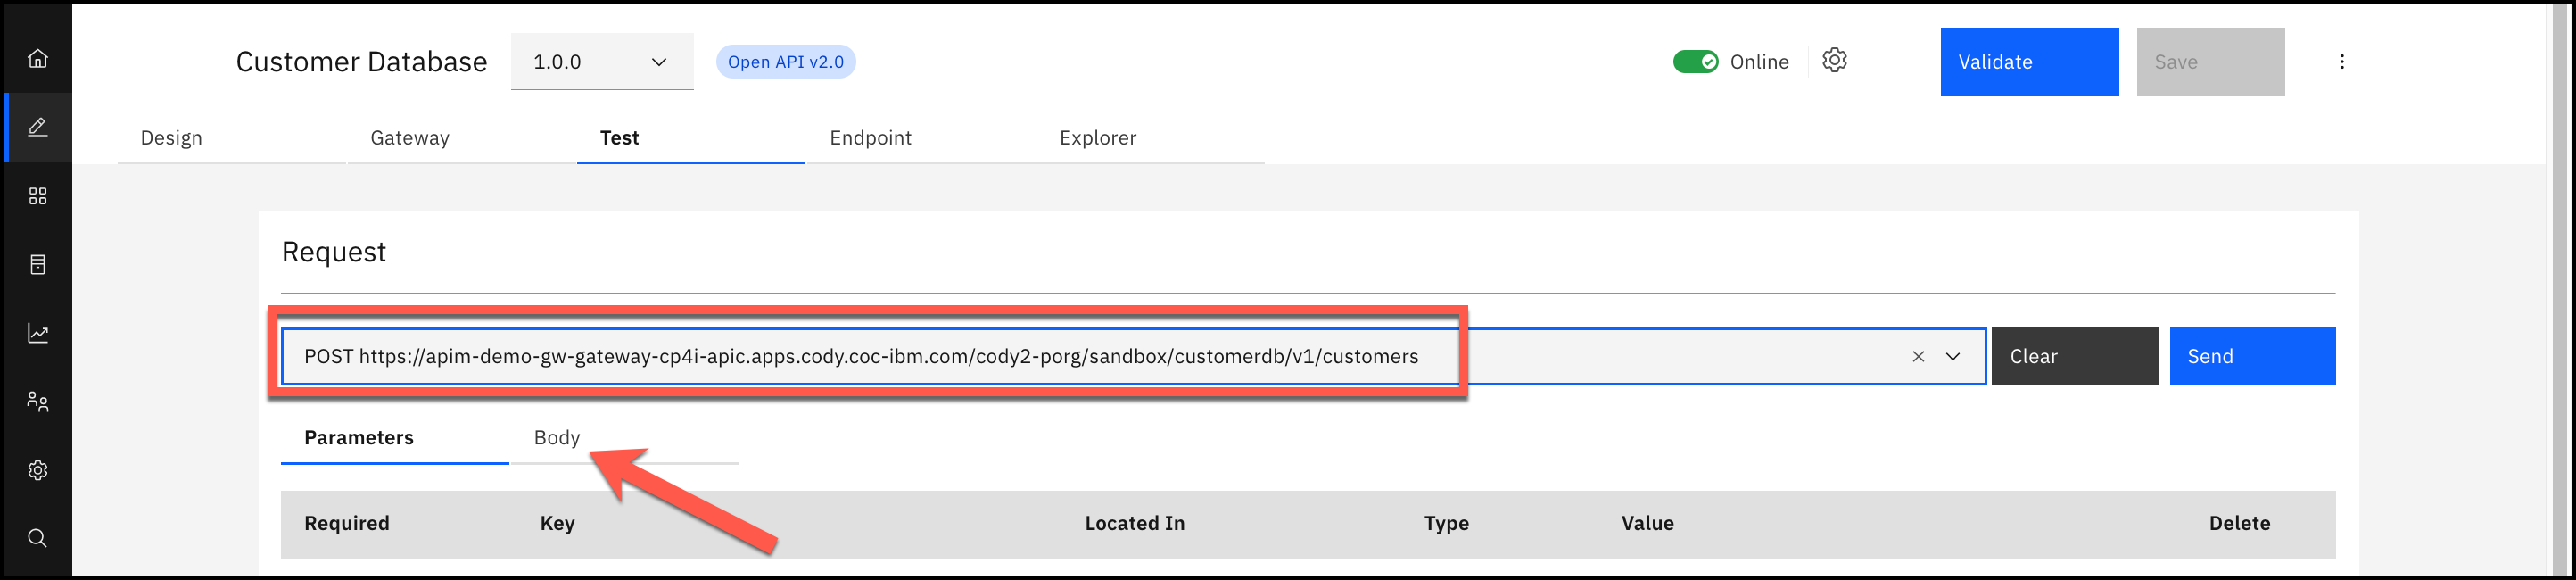Open the Resources icon in sidebar
2576x580 pixels.
point(37,265)
